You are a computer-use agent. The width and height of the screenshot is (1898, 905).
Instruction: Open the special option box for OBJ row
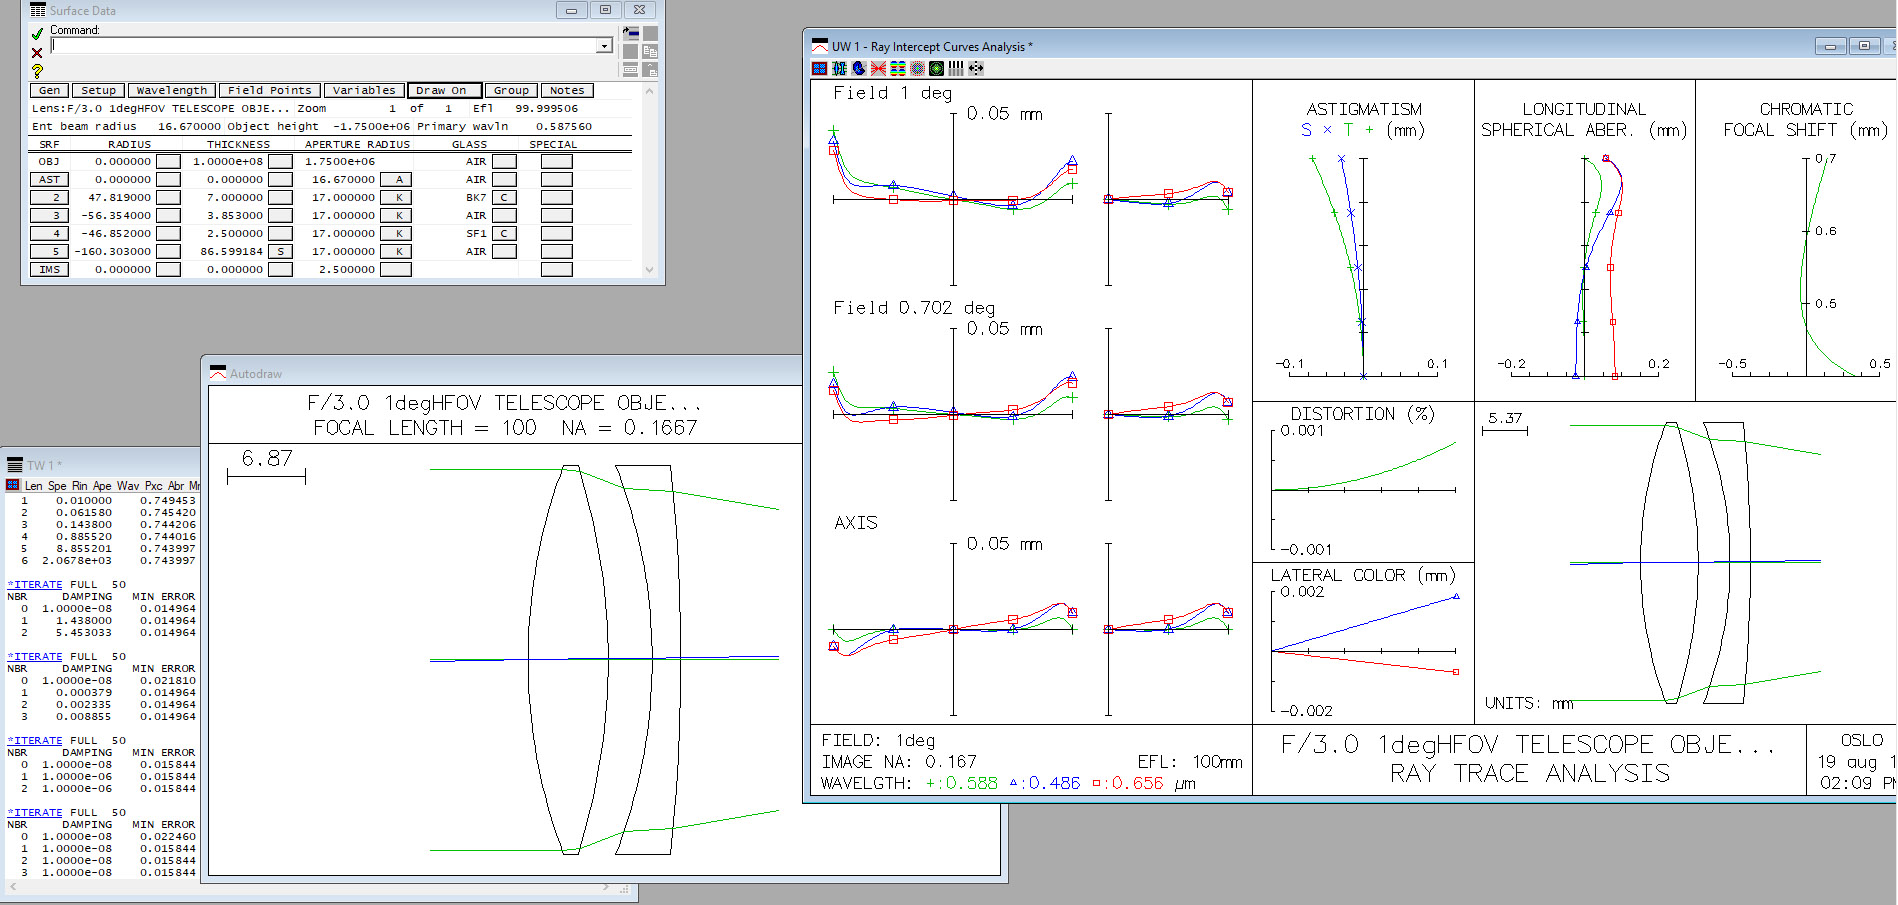pyautogui.click(x=557, y=161)
